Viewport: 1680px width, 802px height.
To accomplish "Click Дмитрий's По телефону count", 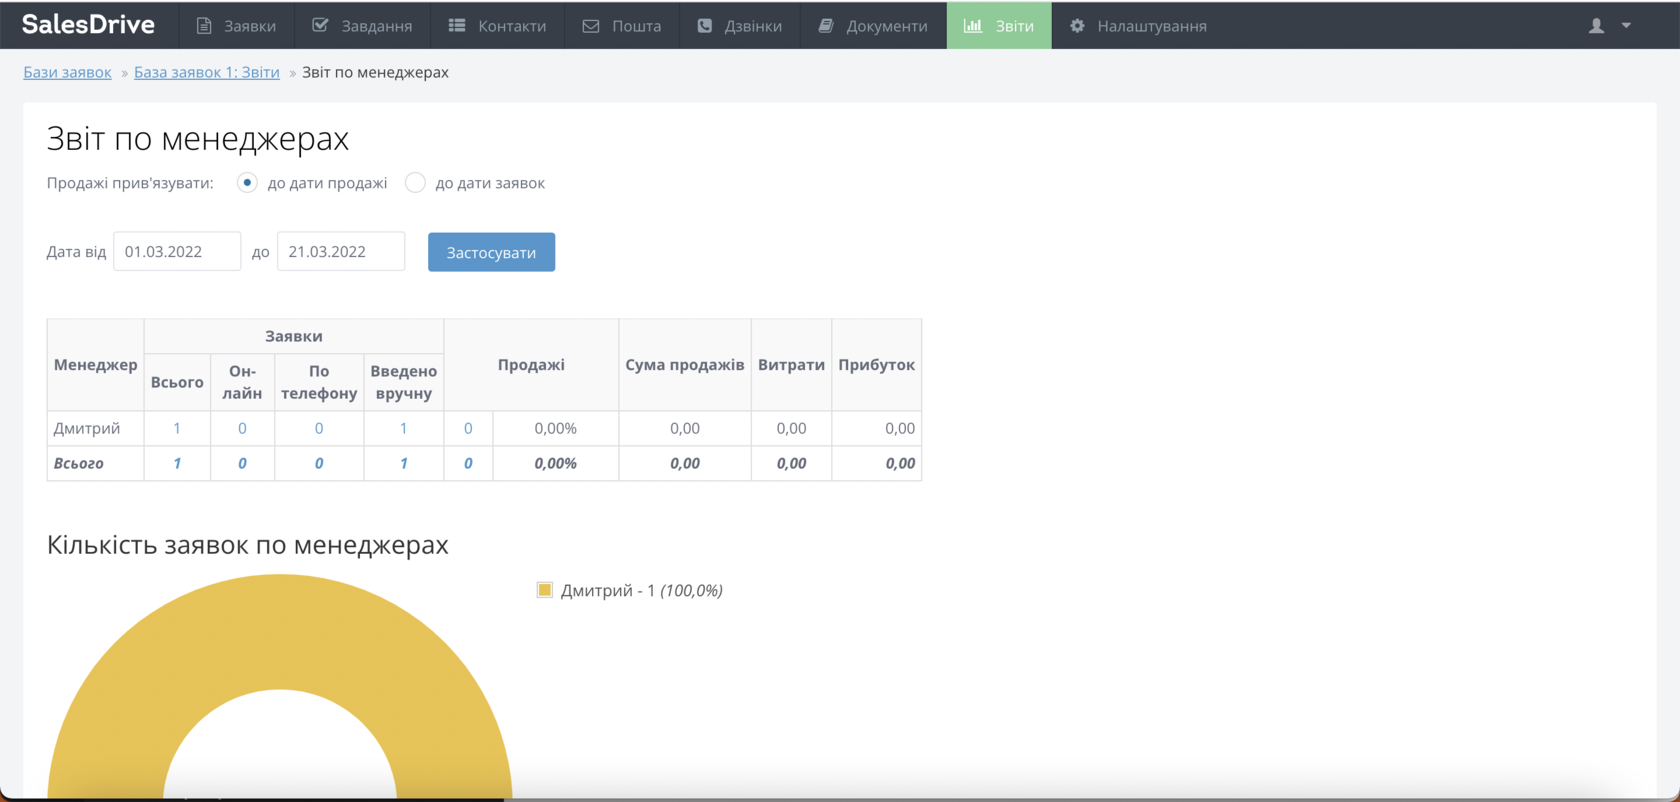I will tap(319, 428).
